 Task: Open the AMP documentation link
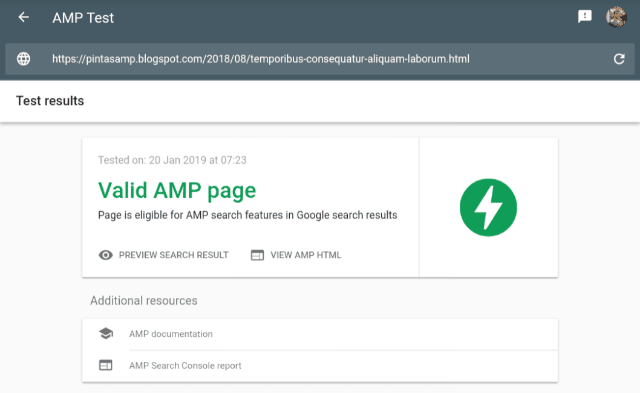click(x=171, y=334)
